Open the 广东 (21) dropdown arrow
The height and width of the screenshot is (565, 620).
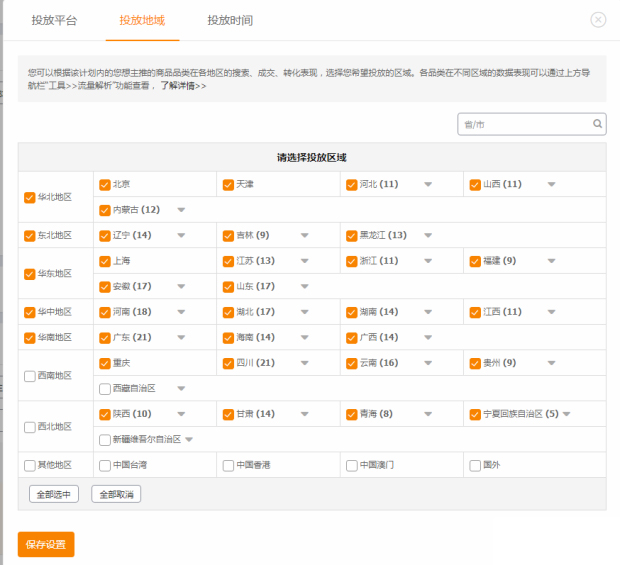[x=181, y=337]
